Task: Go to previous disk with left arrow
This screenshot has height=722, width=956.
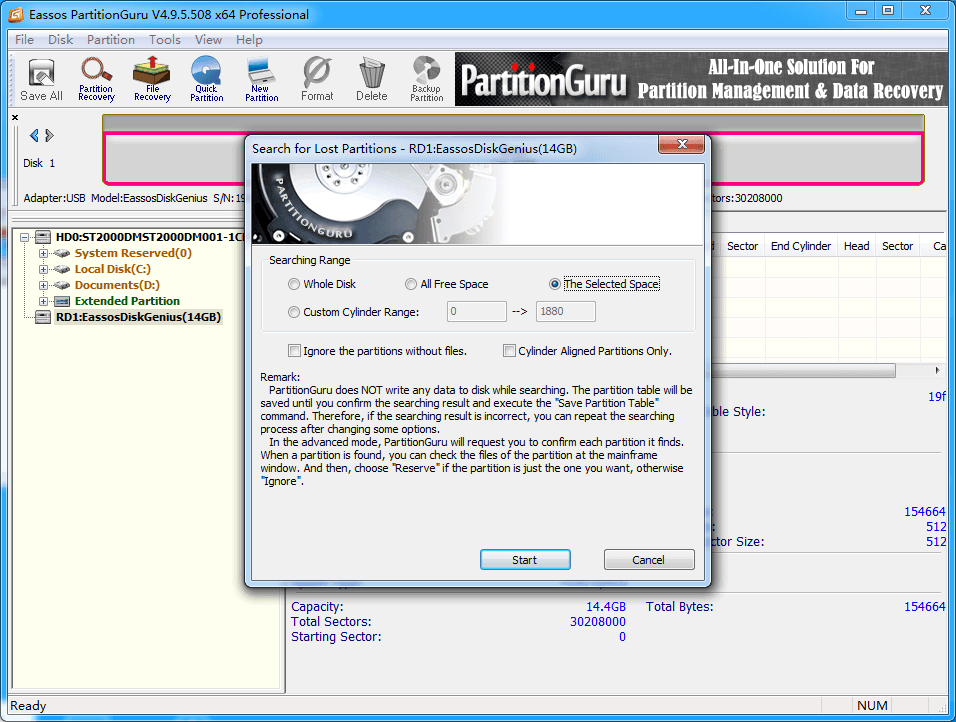Action: pyautogui.click(x=34, y=135)
